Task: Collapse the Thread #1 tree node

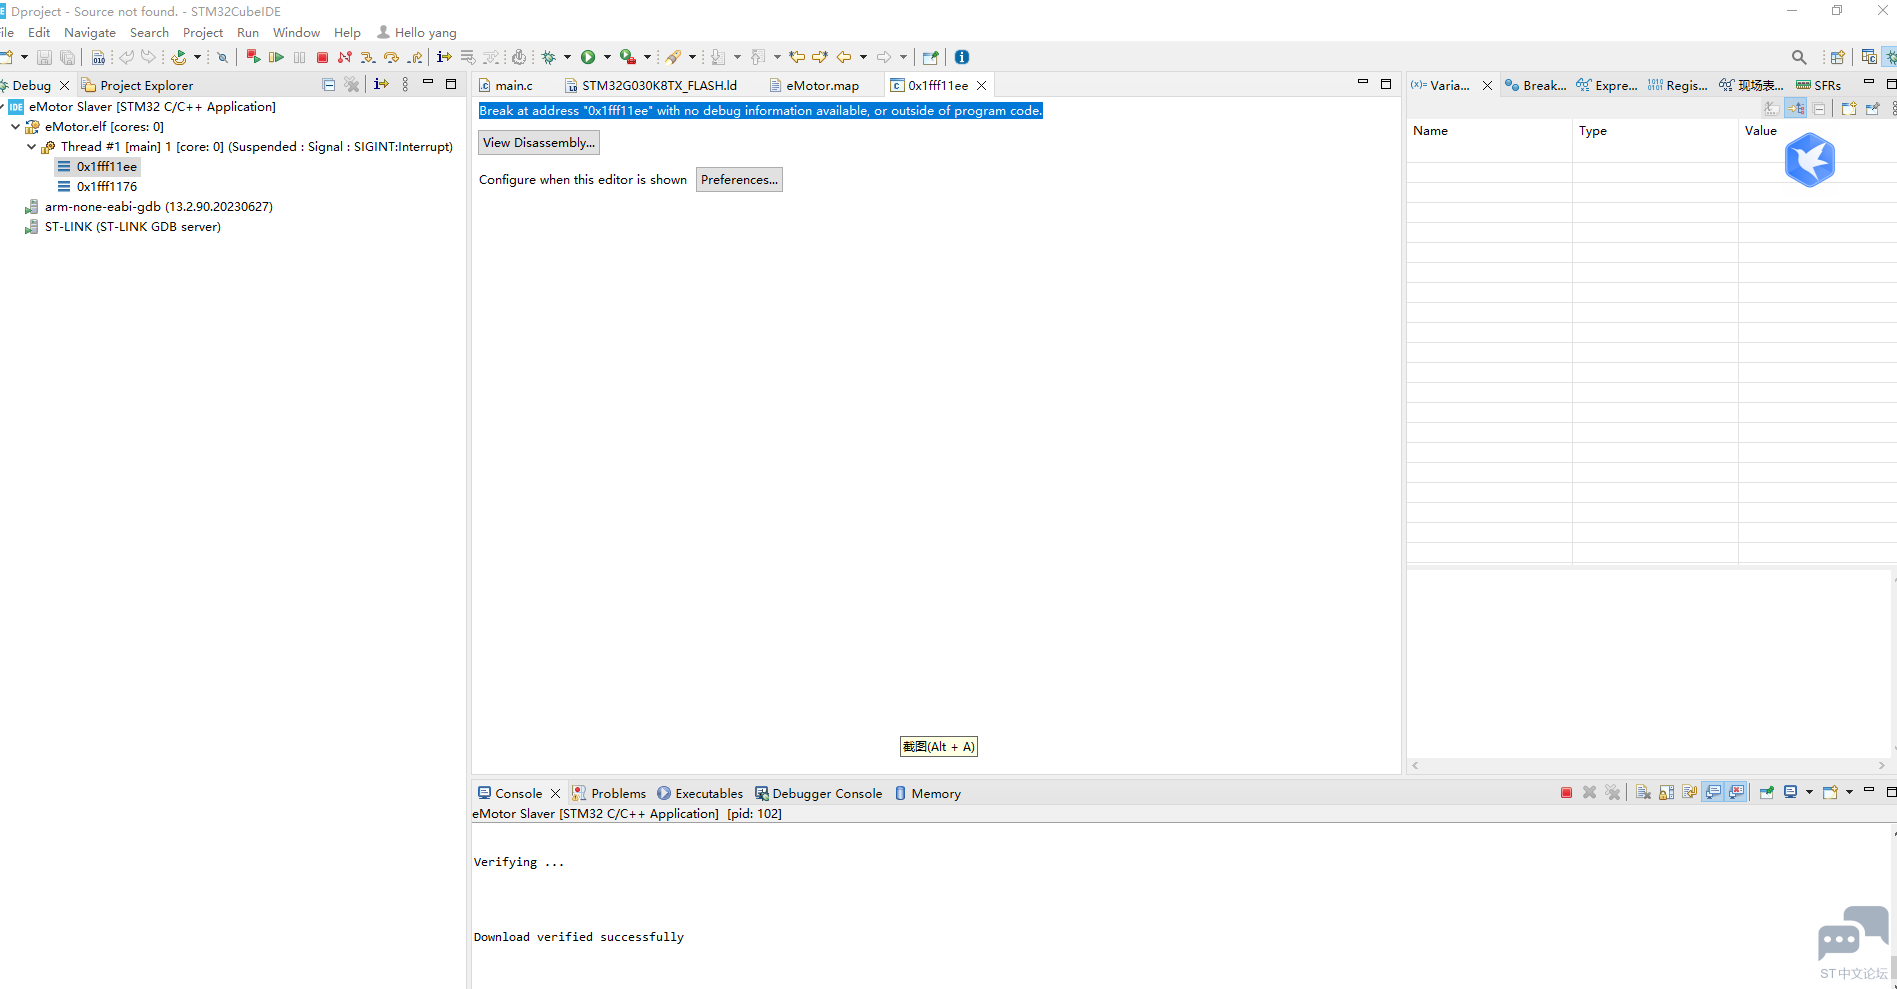Action: click(31, 147)
